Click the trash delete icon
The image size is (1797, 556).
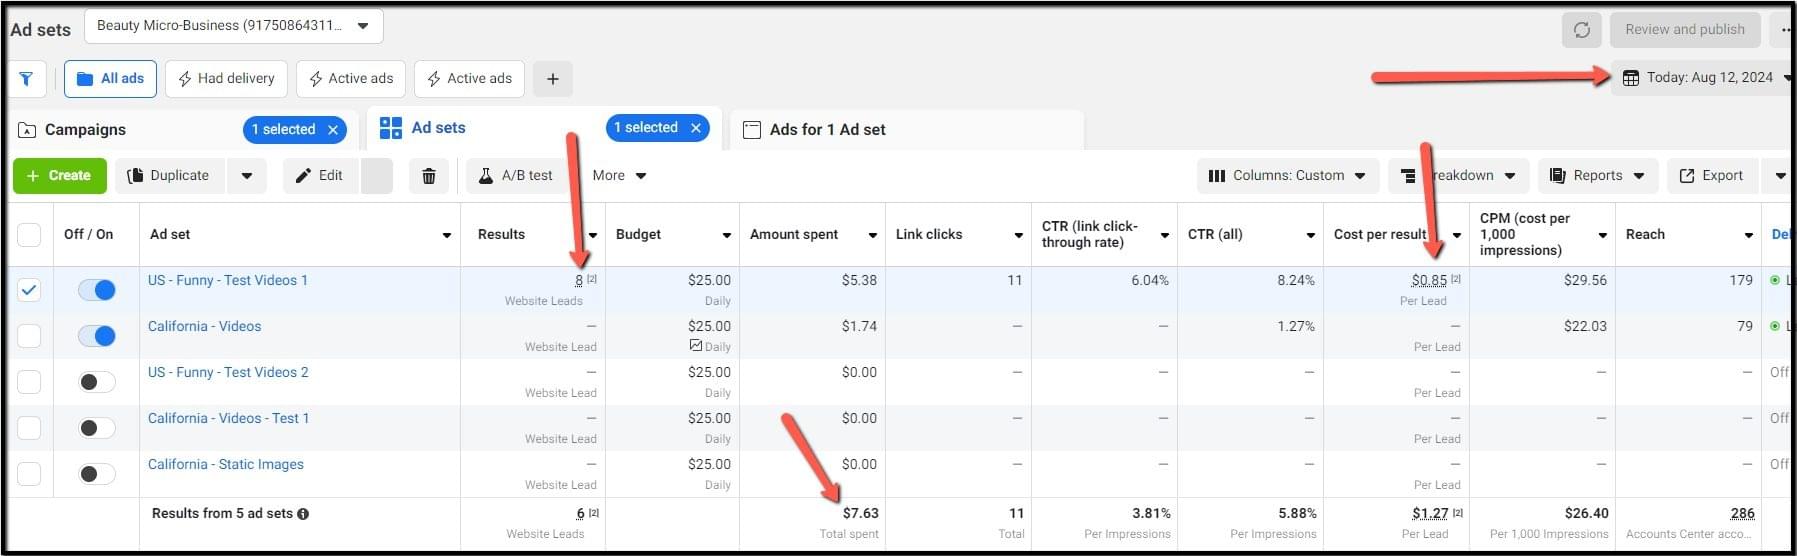pos(428,176)
